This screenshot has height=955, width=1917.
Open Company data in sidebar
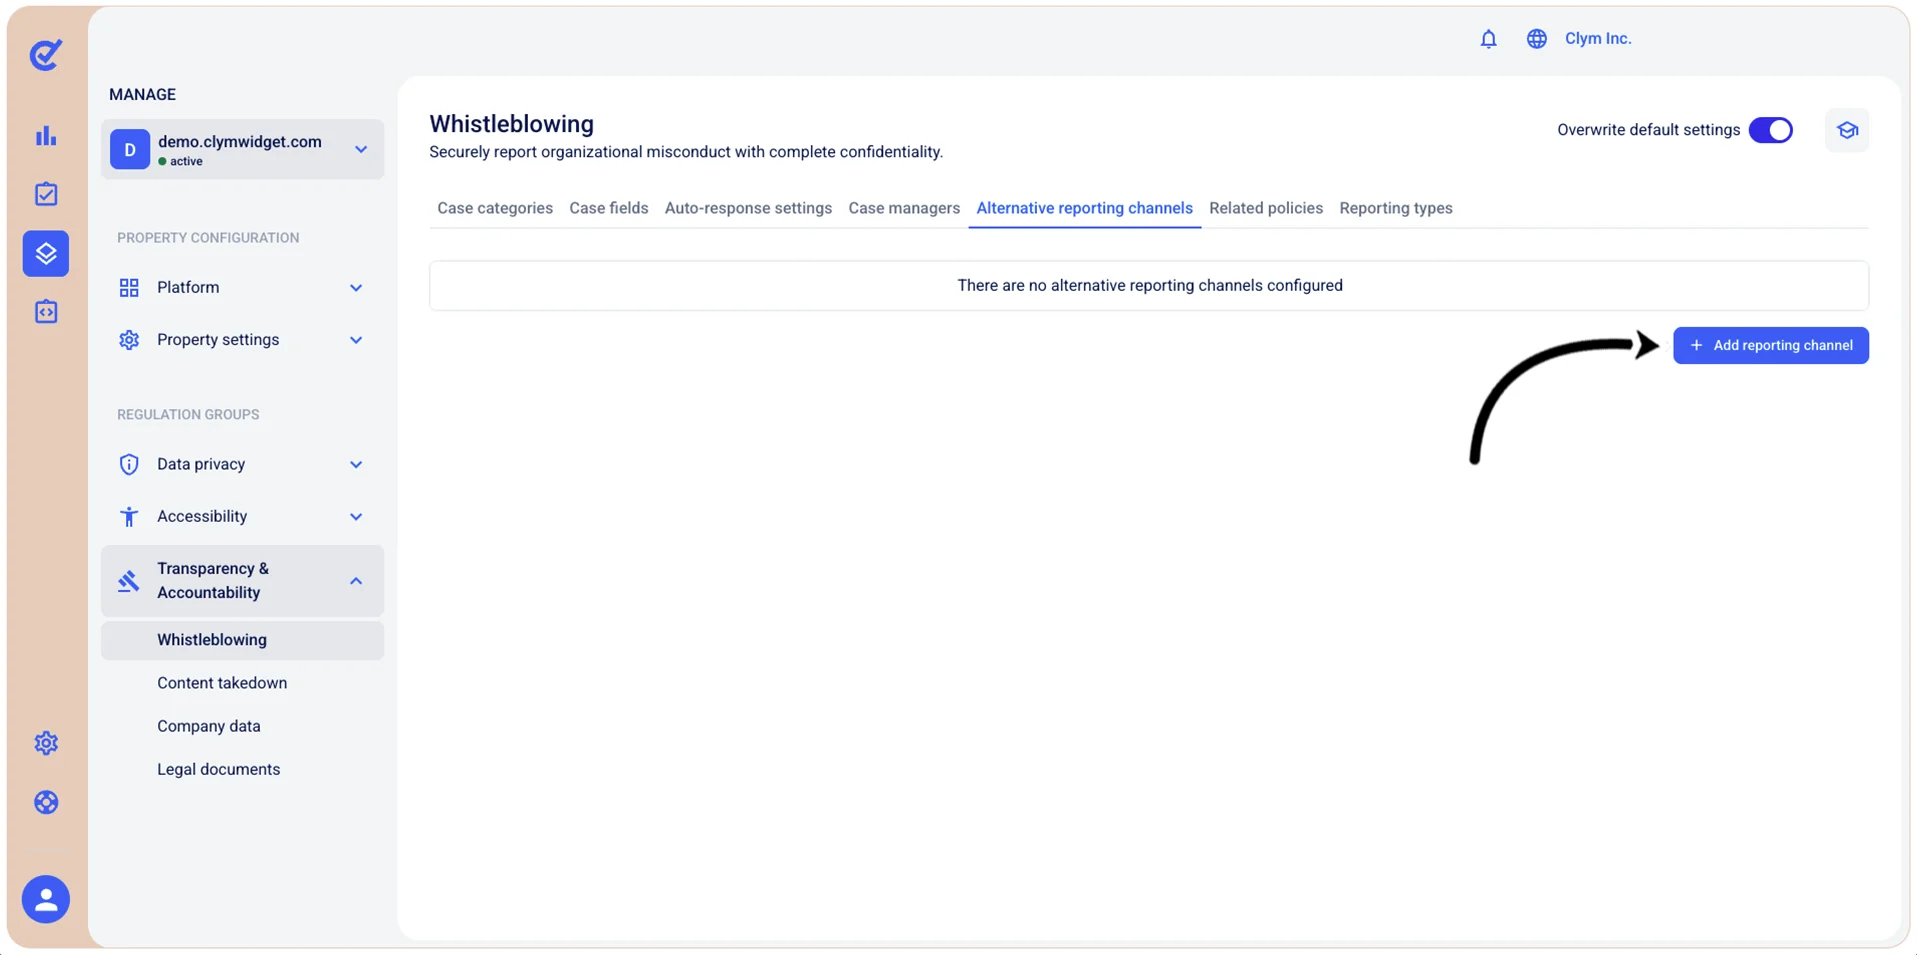(209, 726)
